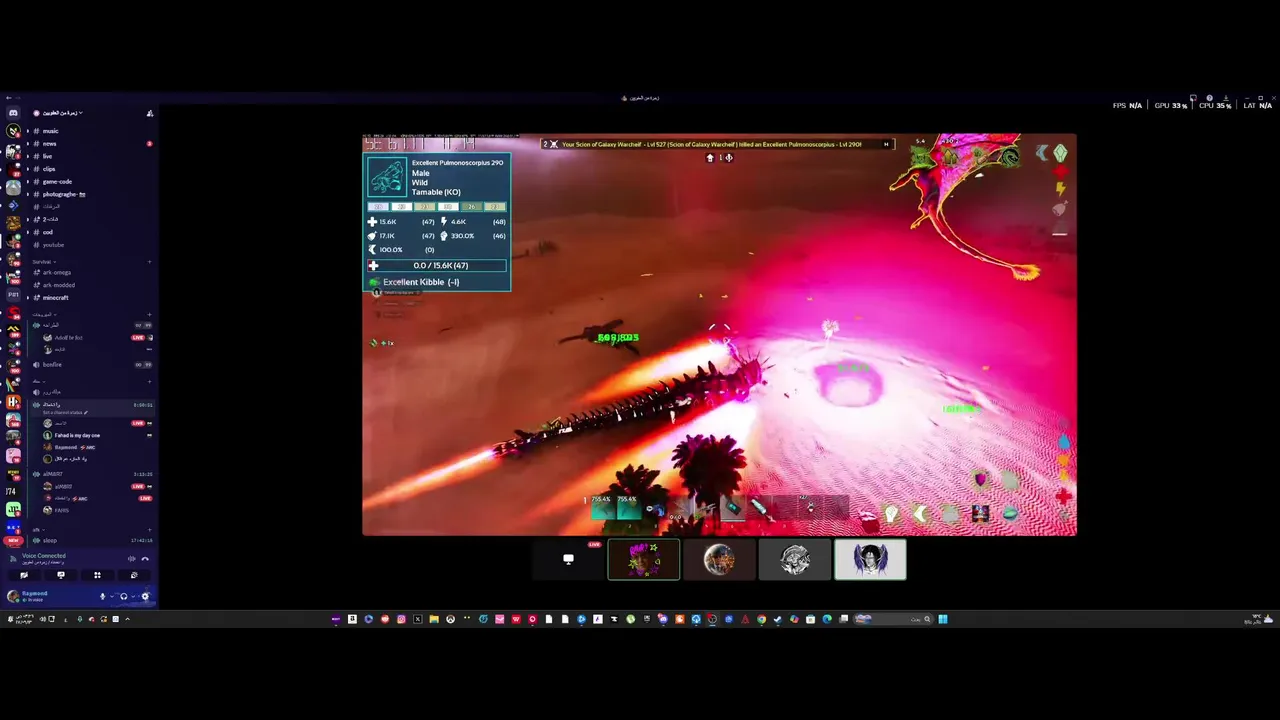1280x720 pixels.
Task: Open soundboard button in voice panel
Action: coord(134,575)
